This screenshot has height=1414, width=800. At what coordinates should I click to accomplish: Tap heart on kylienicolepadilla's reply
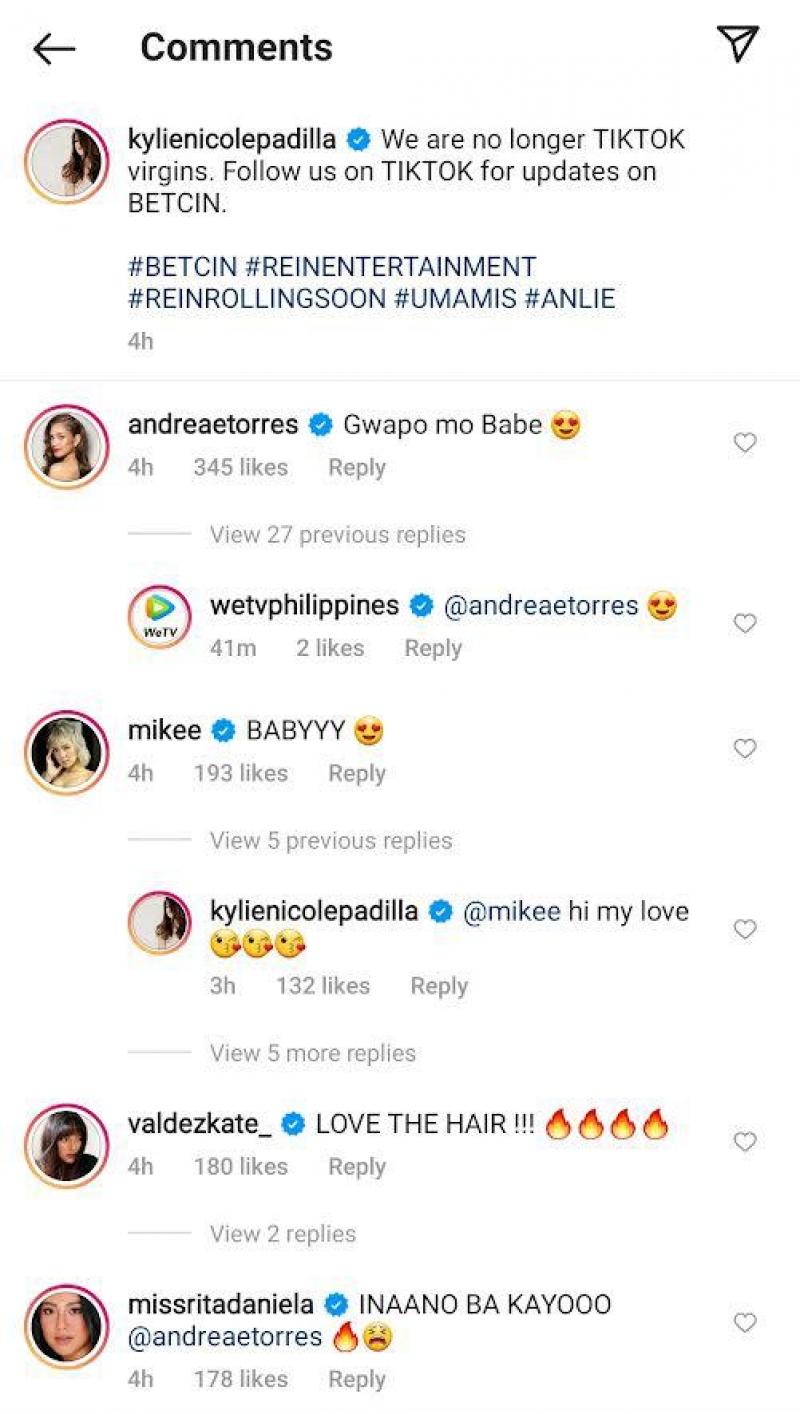point(745,930)
